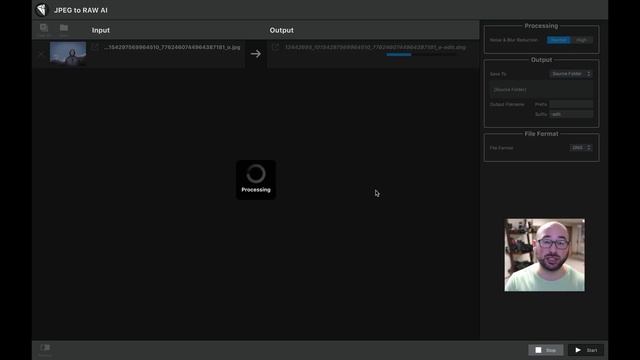Click the output file name ending in _o-edit.dng
This screenshot has width=640, height=360.
(375, 47)
